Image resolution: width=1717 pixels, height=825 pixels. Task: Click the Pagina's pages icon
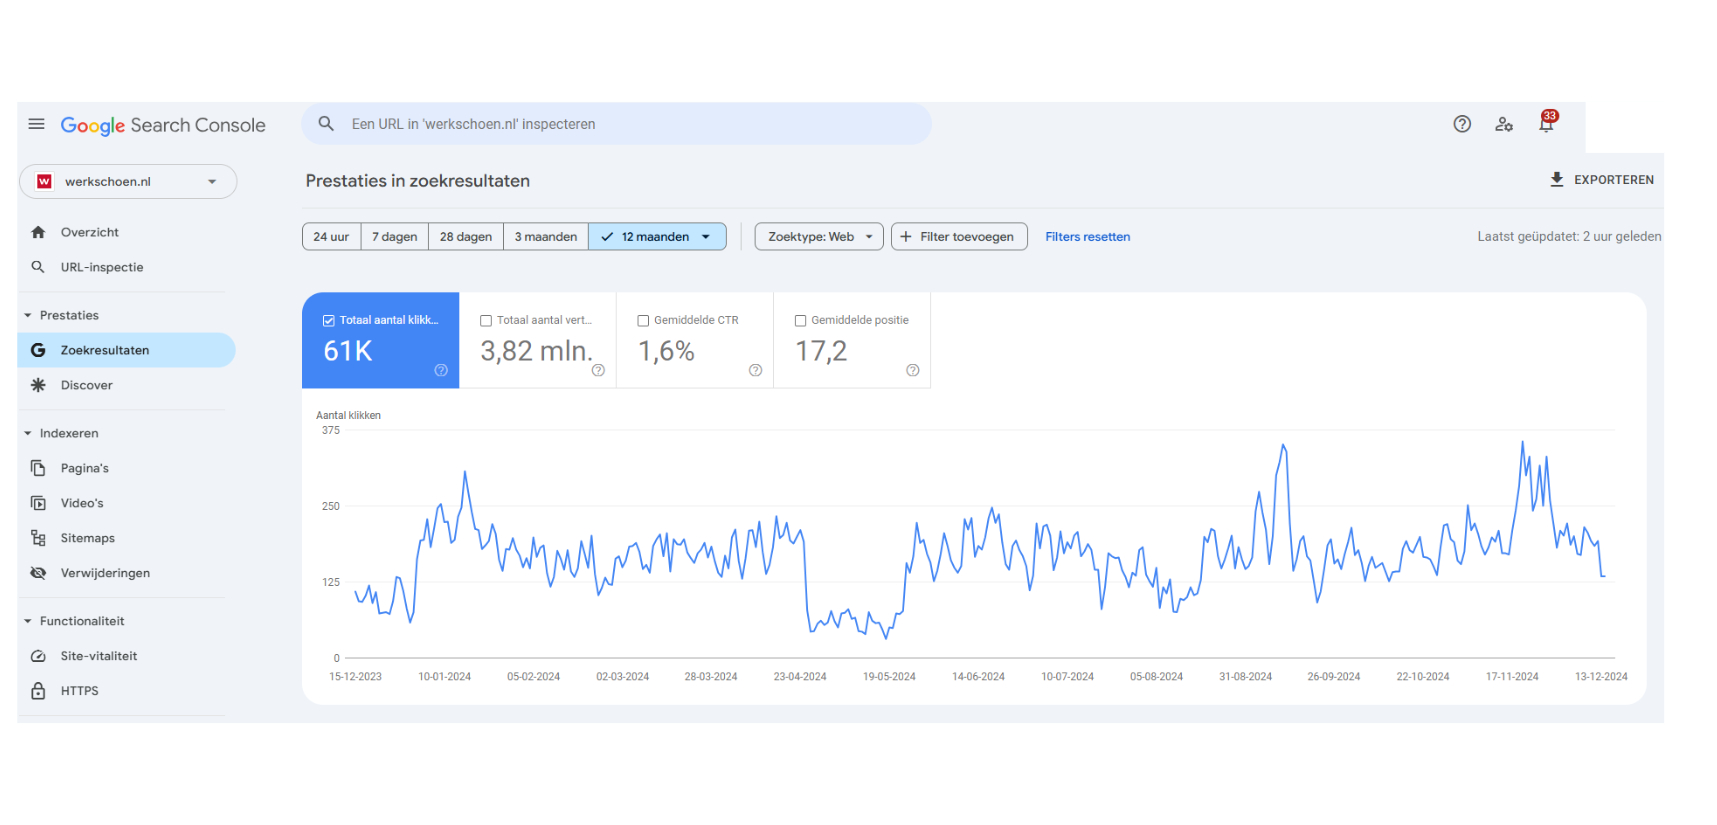tap(38, 468)
